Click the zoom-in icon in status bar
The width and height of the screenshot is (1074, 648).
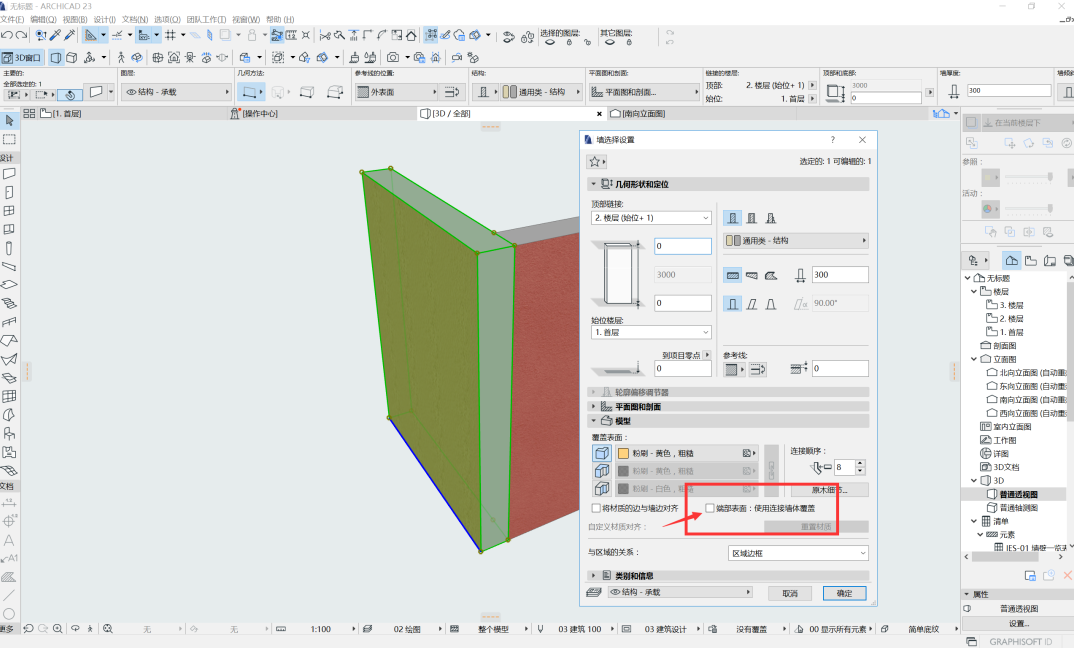(x=58, y=628)
